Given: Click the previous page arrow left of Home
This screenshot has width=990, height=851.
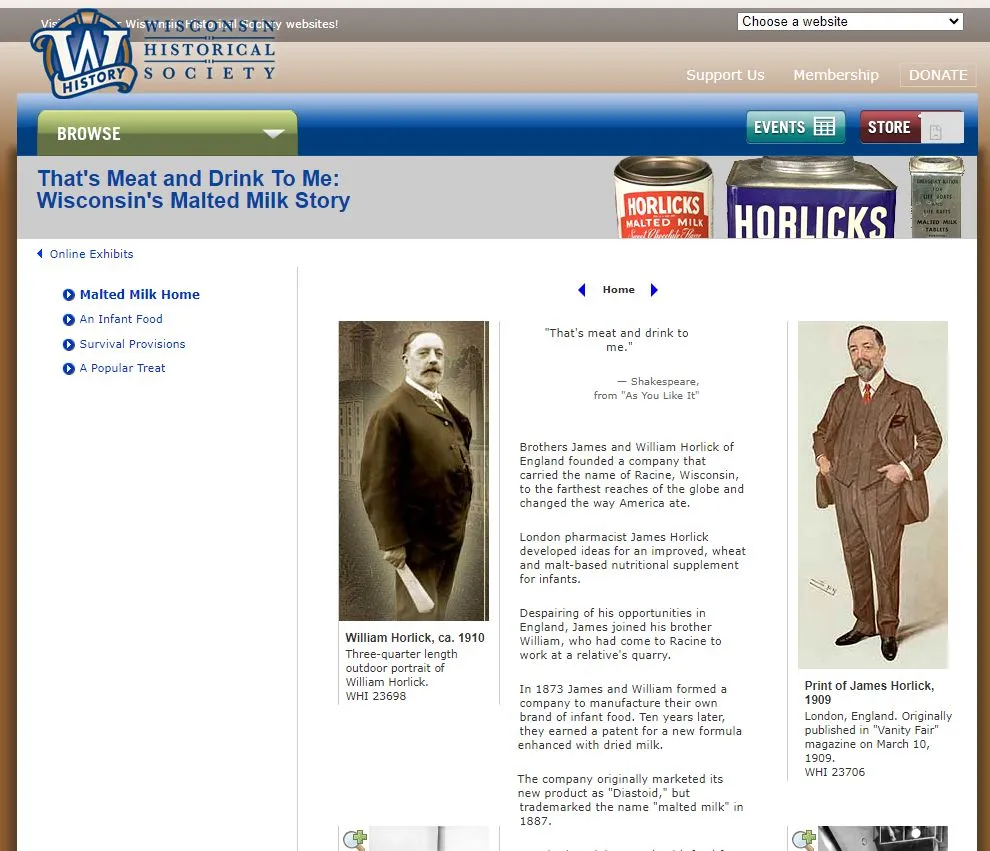Looking at the screenshot, I should [581, 290].
